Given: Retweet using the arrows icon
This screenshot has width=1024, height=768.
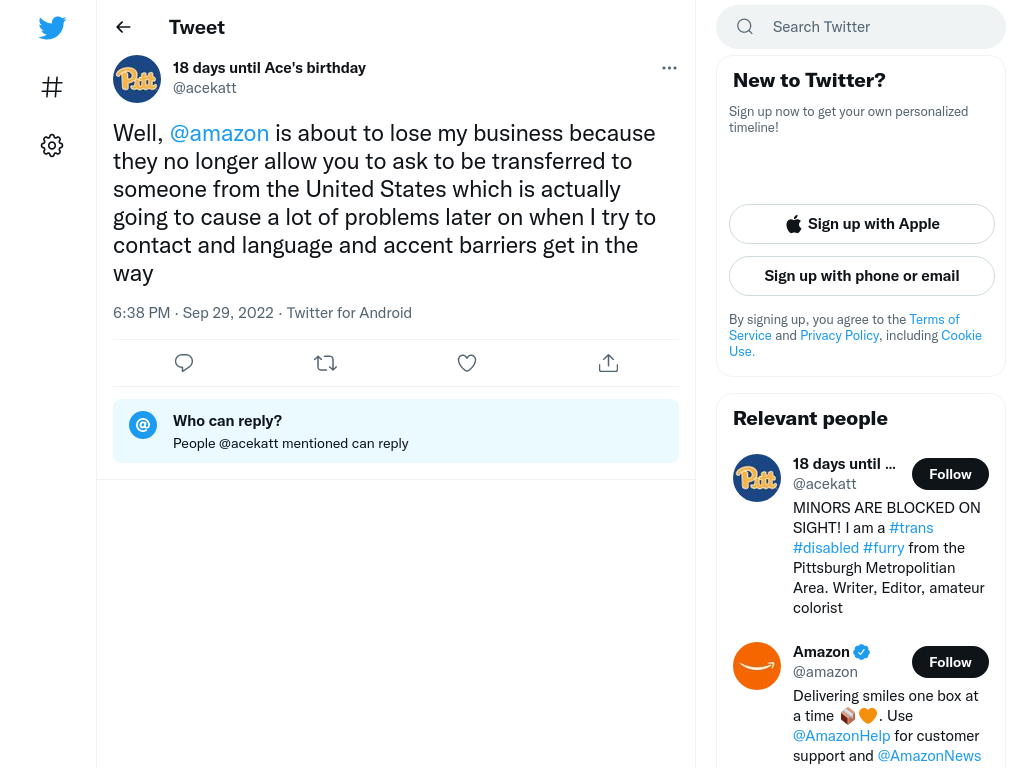Looking at the screenshot, I should pyautogui.click(x=325, y=362).
